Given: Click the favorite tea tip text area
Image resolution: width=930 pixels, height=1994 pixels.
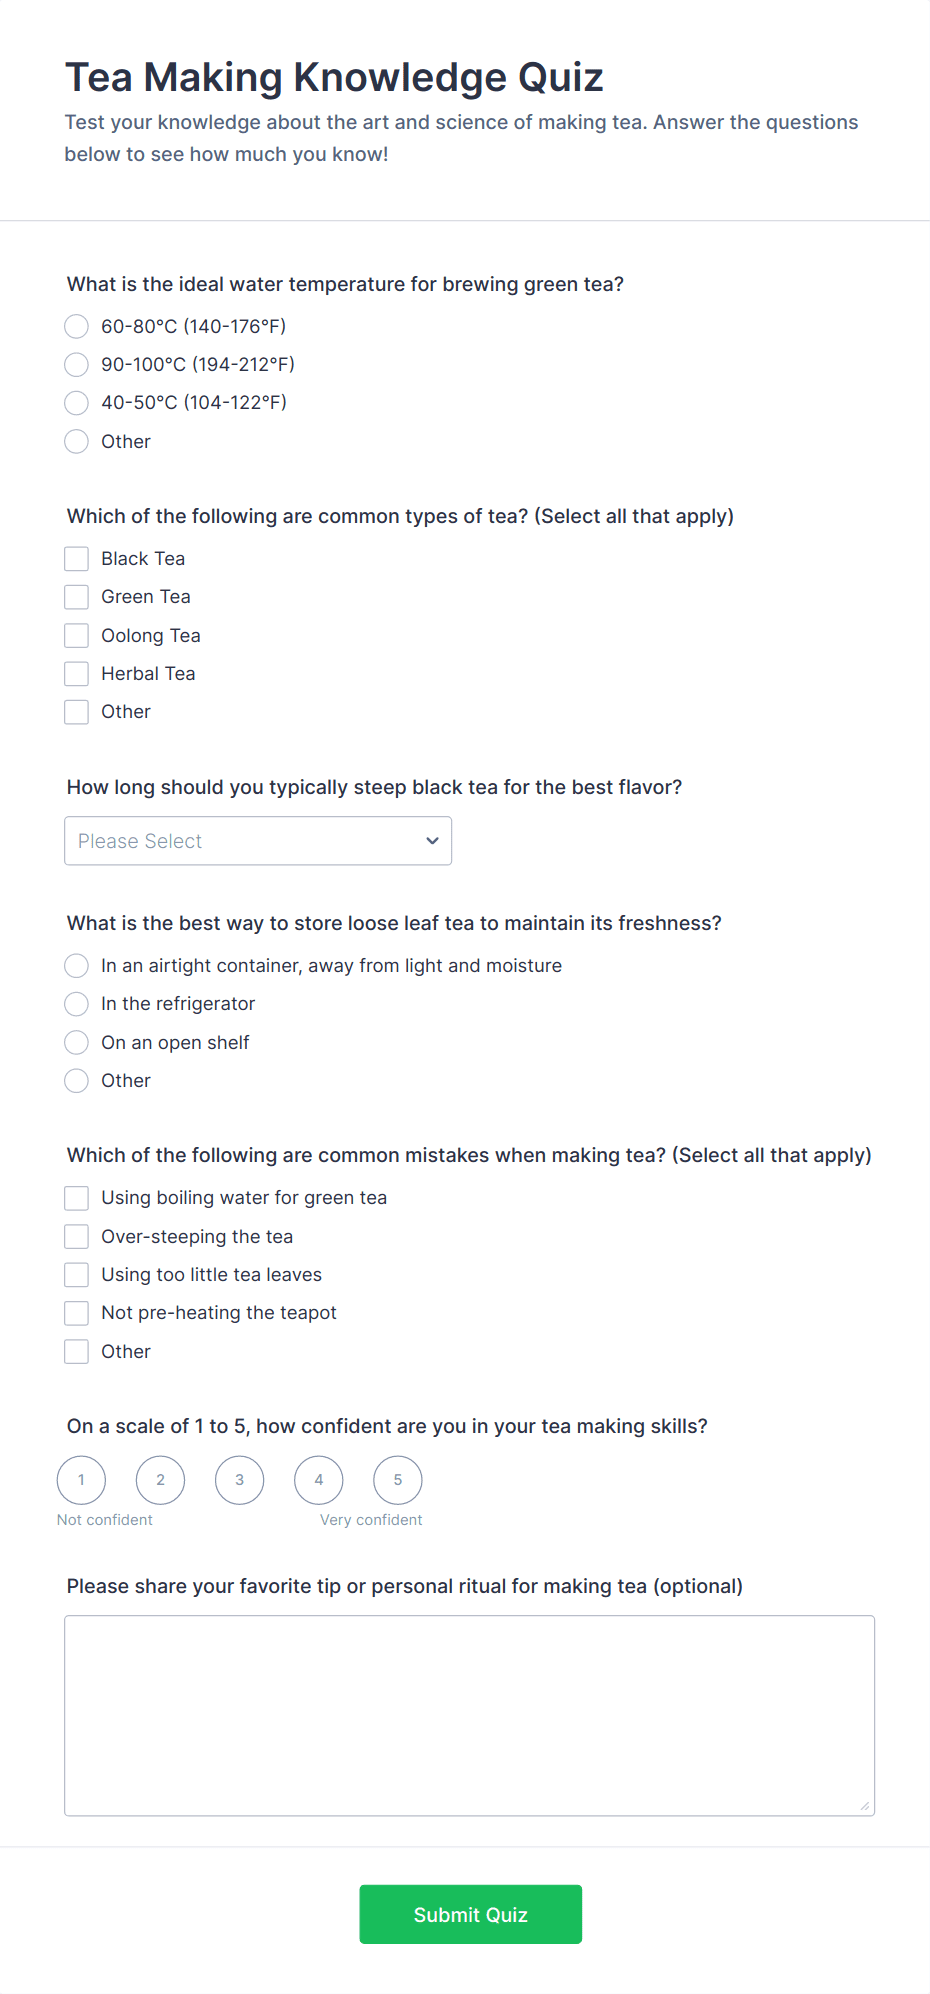Looking at the screenshot, I should pos(469,1715).
